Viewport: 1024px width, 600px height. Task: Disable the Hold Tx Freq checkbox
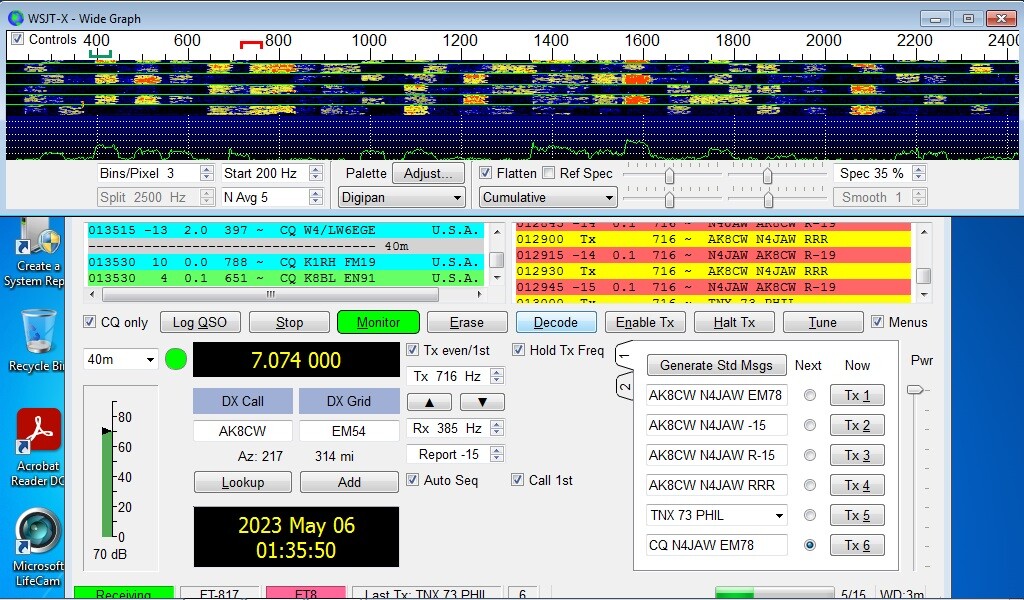coord(519,350)
